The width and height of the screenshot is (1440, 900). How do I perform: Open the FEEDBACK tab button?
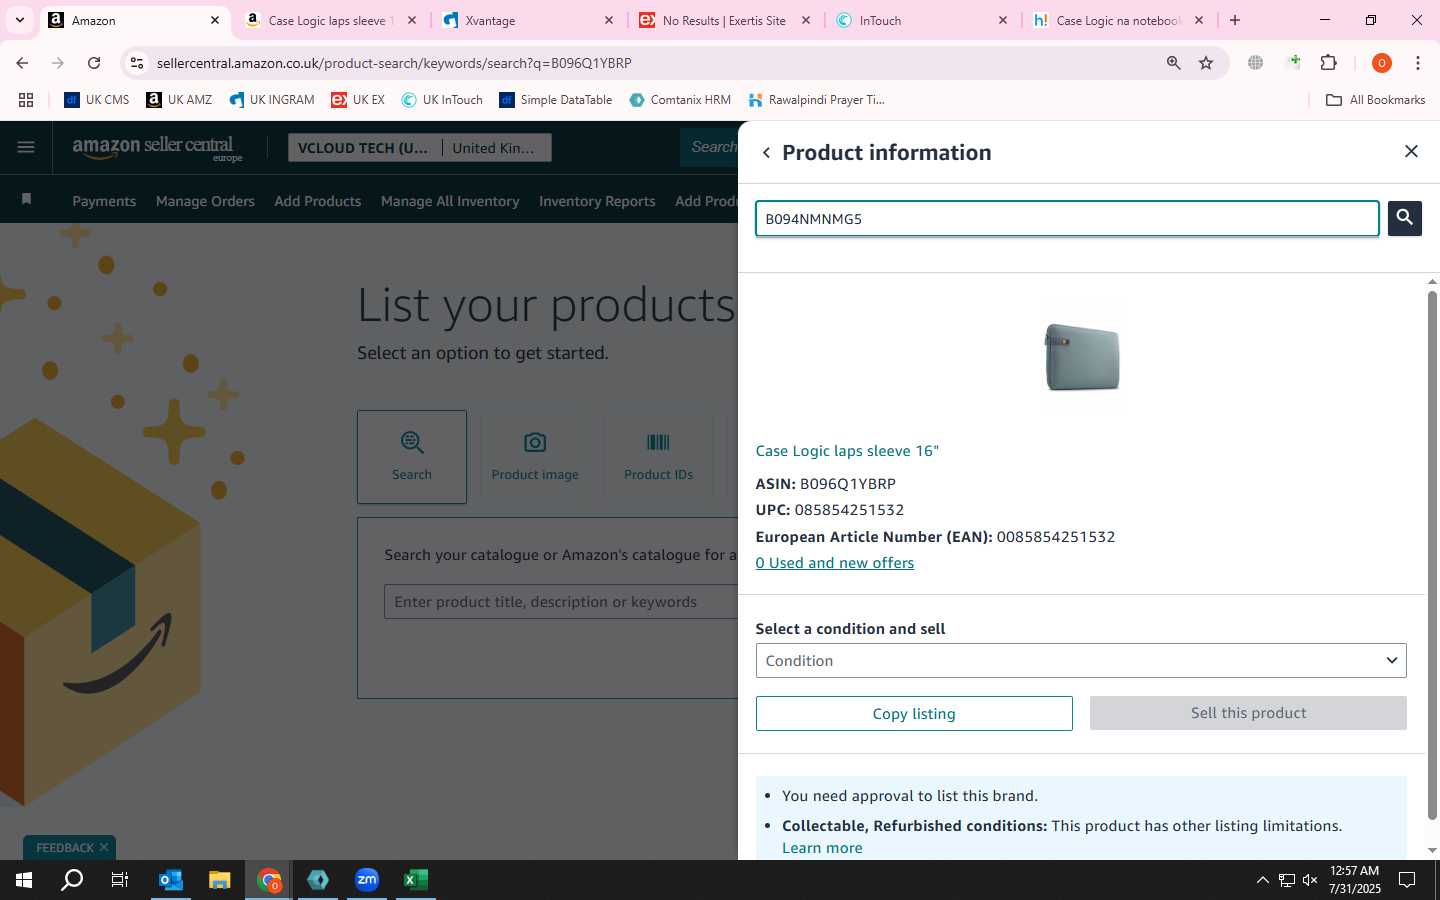point(65,848)
